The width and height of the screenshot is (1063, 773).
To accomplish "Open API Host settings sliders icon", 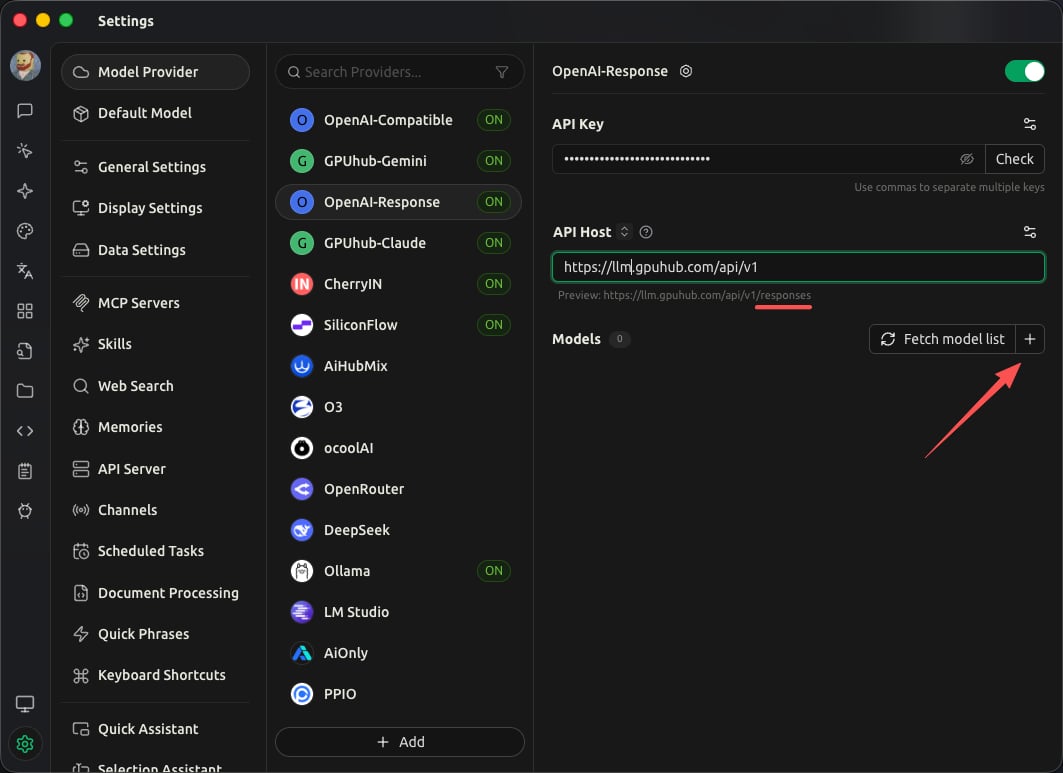I will 1030,232.
